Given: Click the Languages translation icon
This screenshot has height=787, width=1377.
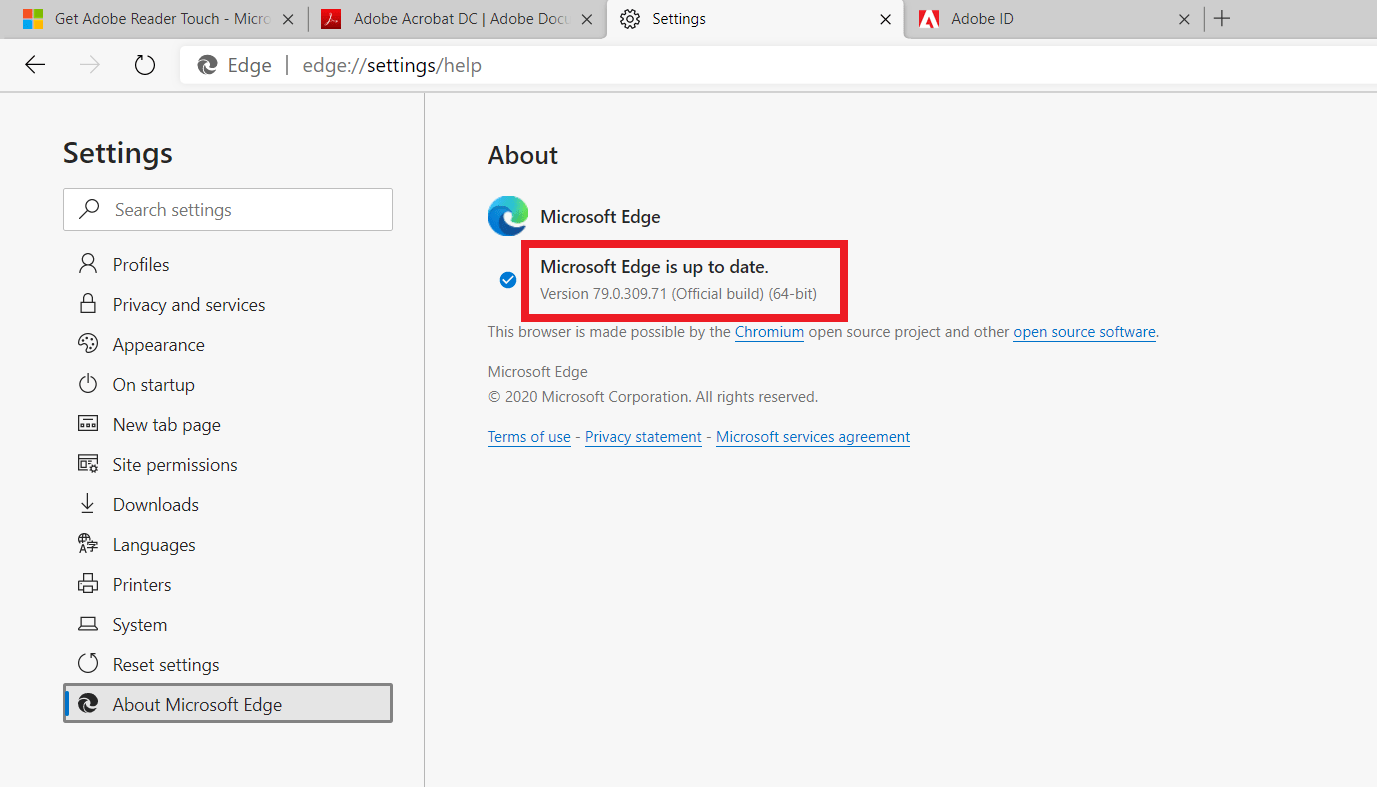Looking at the screenshot, I should [89, 544].
